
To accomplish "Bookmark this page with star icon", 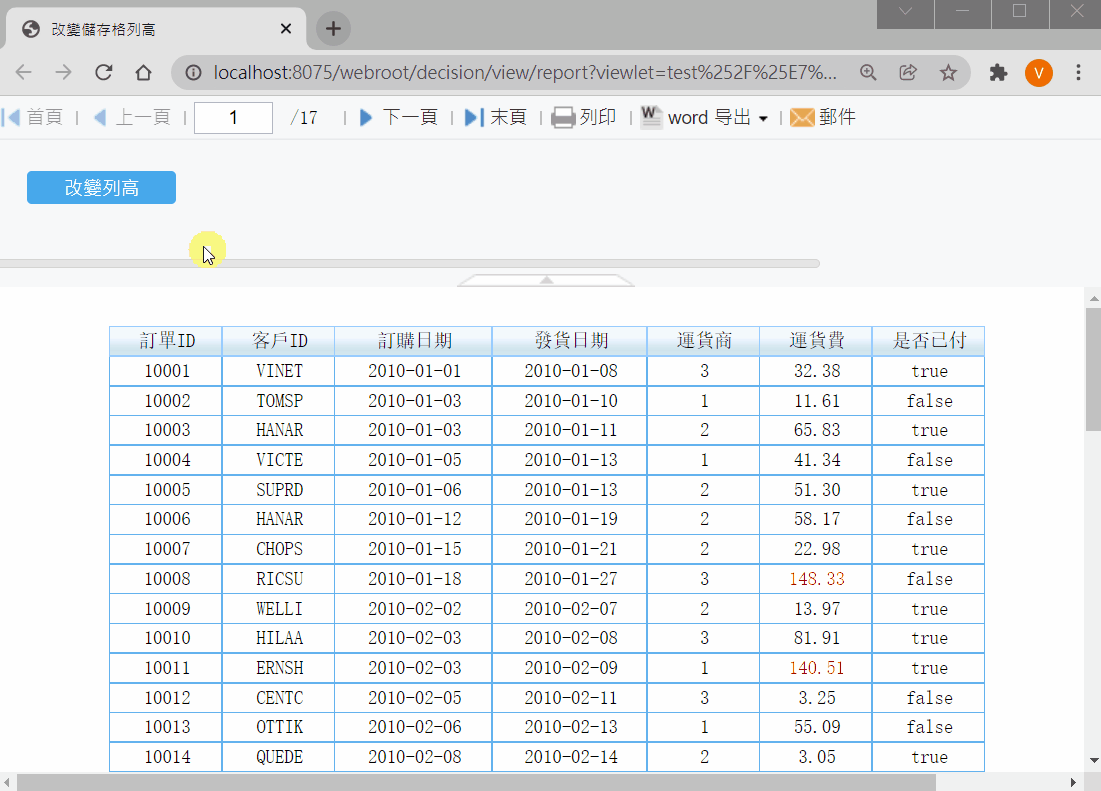I will coord(948,72).
